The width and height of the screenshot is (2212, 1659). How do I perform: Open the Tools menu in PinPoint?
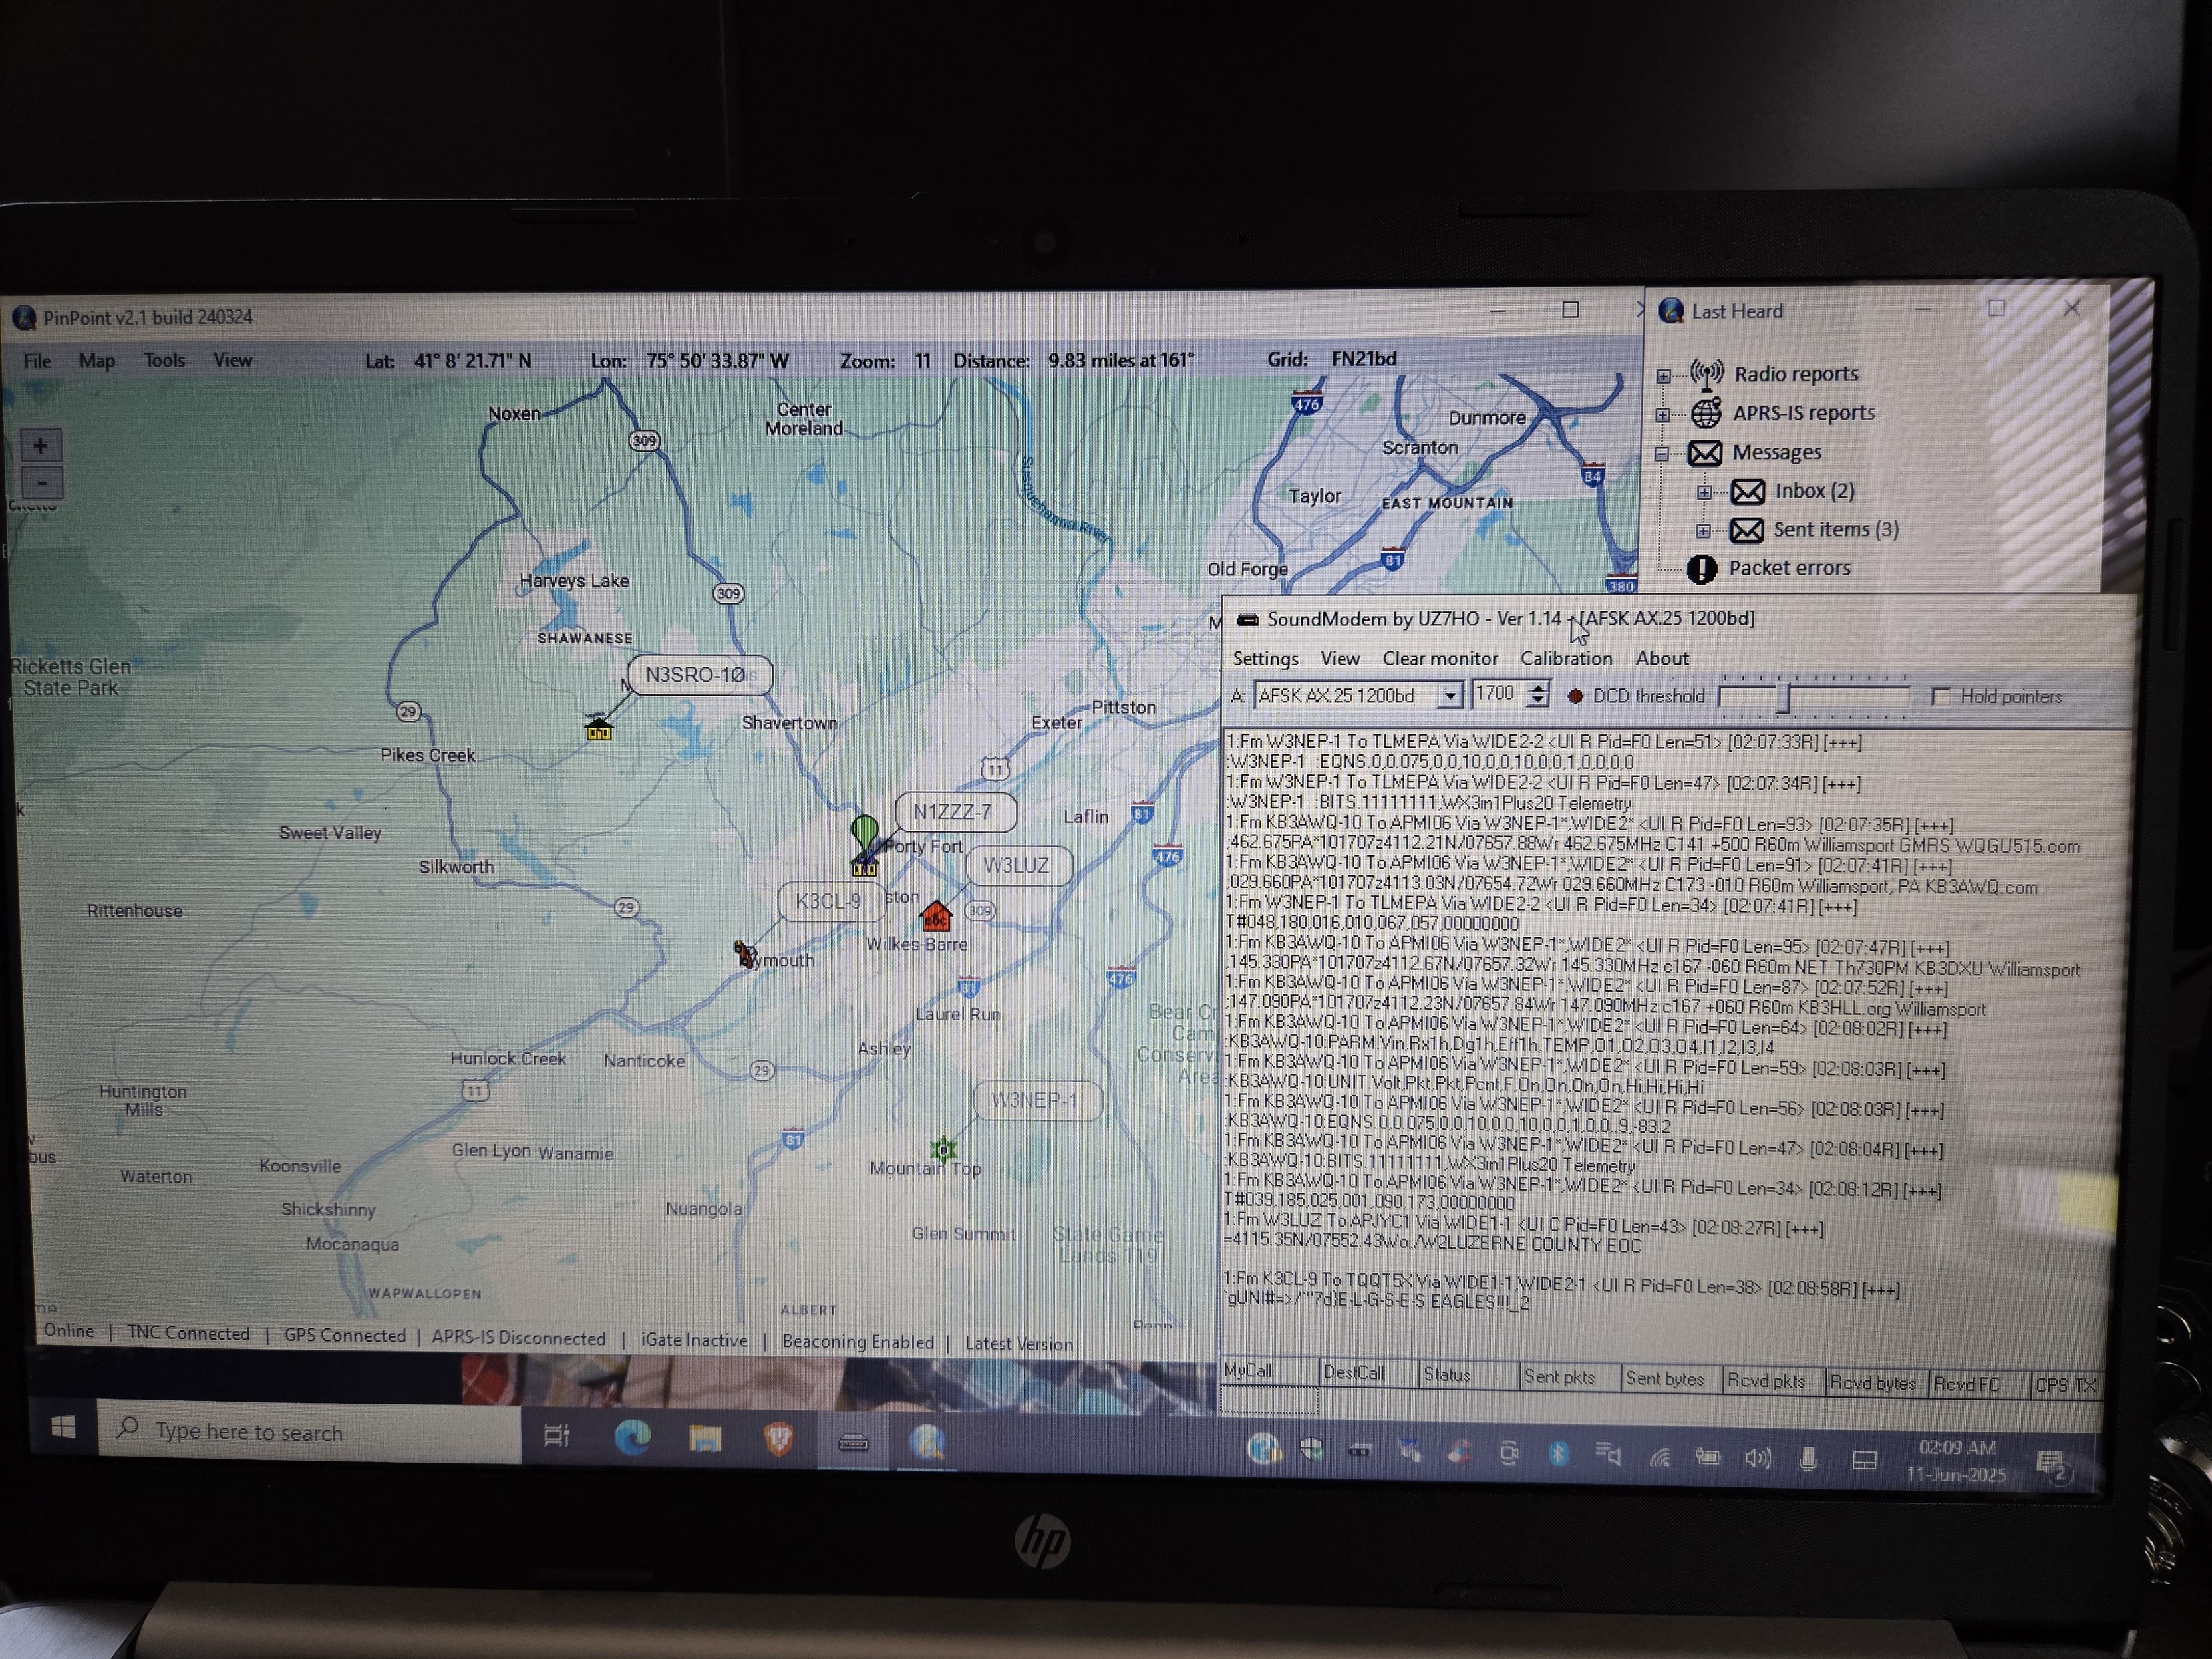164,360
